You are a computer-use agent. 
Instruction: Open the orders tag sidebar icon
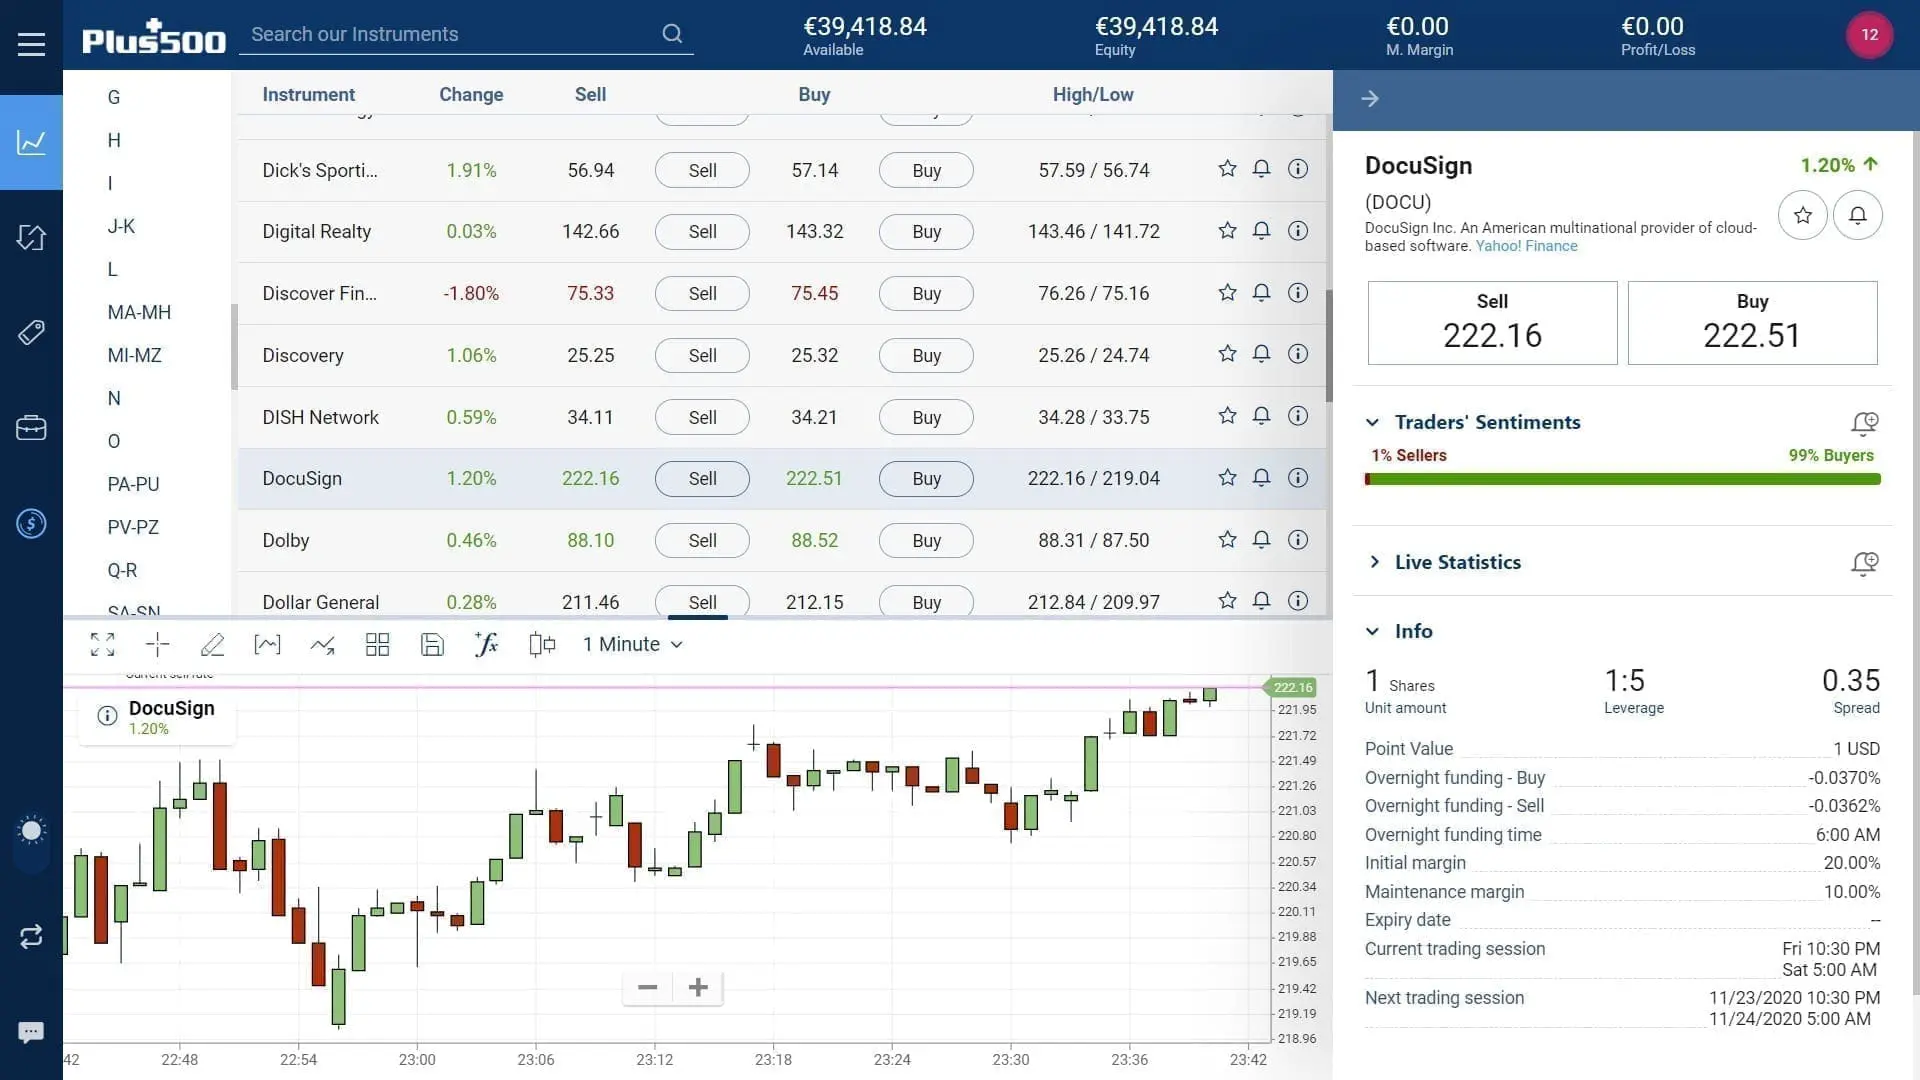[31, 332]
